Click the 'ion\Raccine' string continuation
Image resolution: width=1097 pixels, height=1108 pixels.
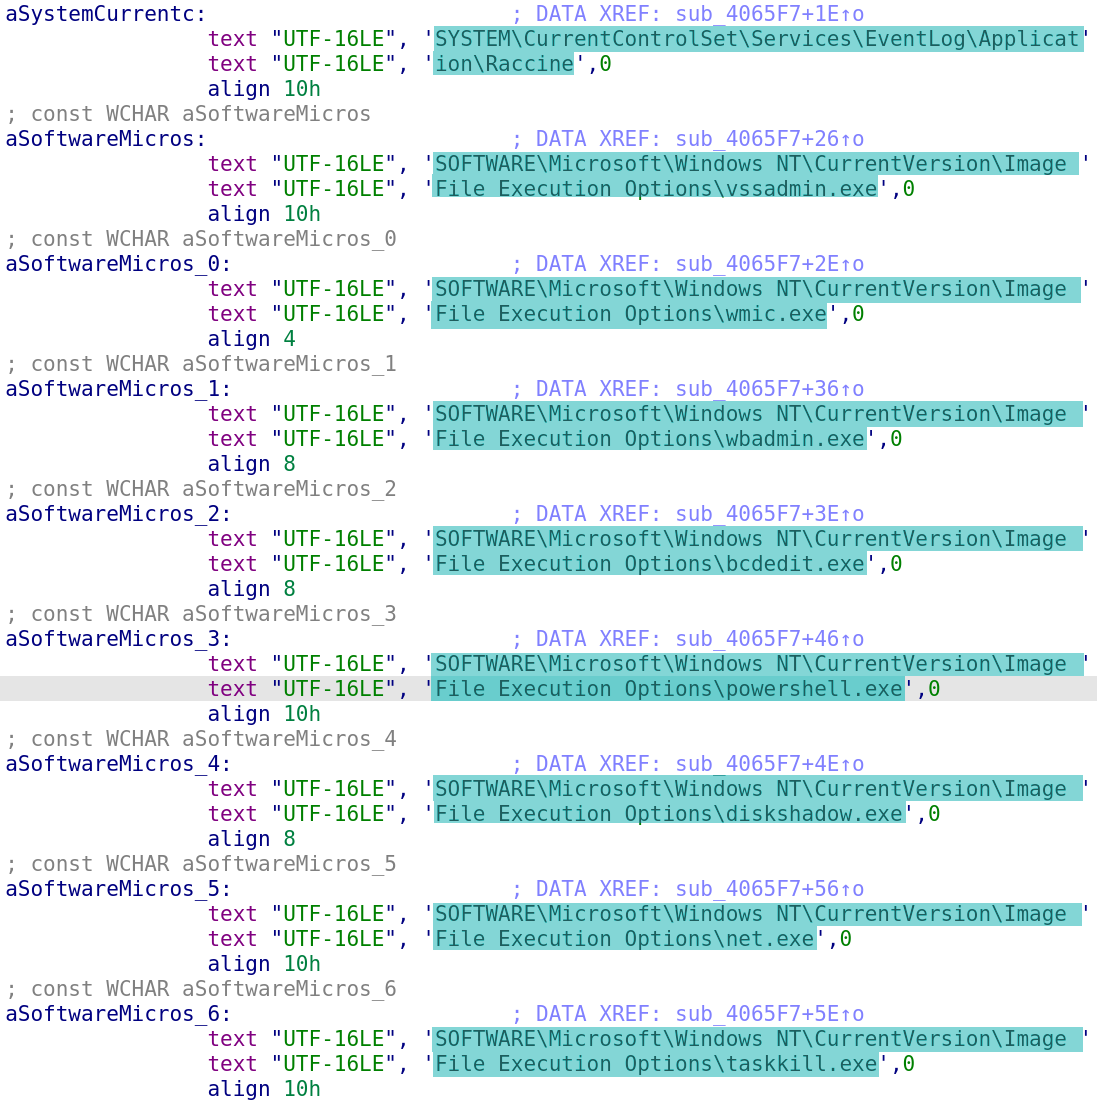[x=504, y=64]
